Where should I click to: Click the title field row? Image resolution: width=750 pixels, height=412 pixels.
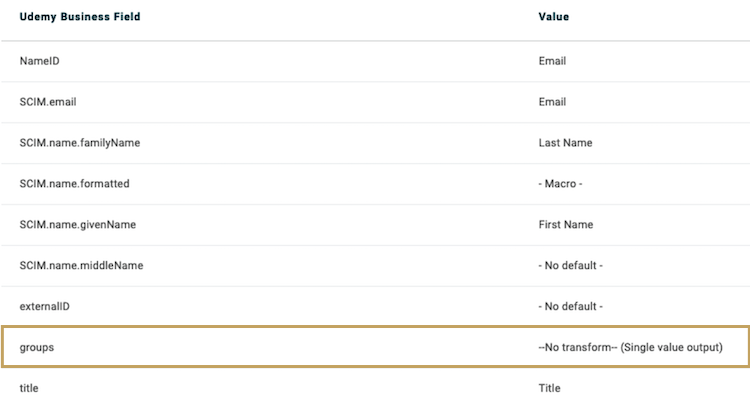[29, 388]
